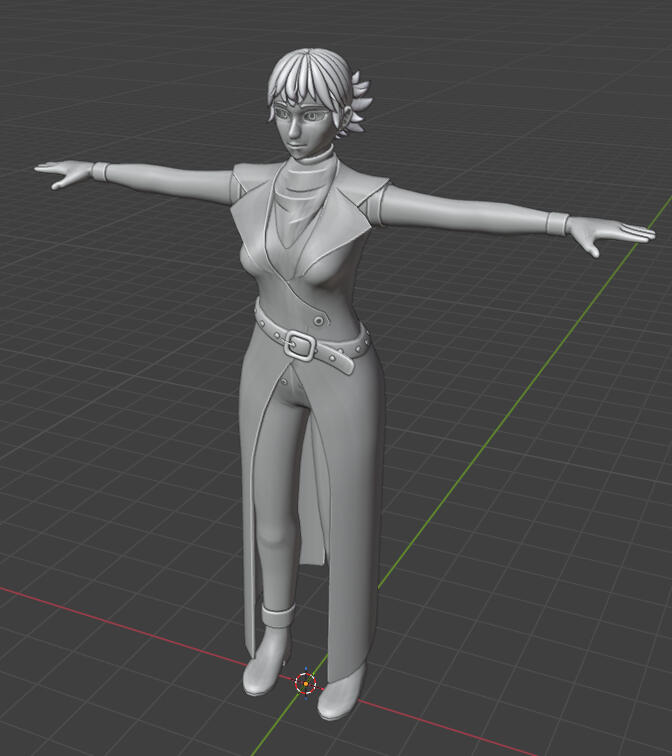This screenshot has height=756, width=672.
Task: Click the boot next to the 3D cursor
Action: pyautogui.click(x=266, y=670)
